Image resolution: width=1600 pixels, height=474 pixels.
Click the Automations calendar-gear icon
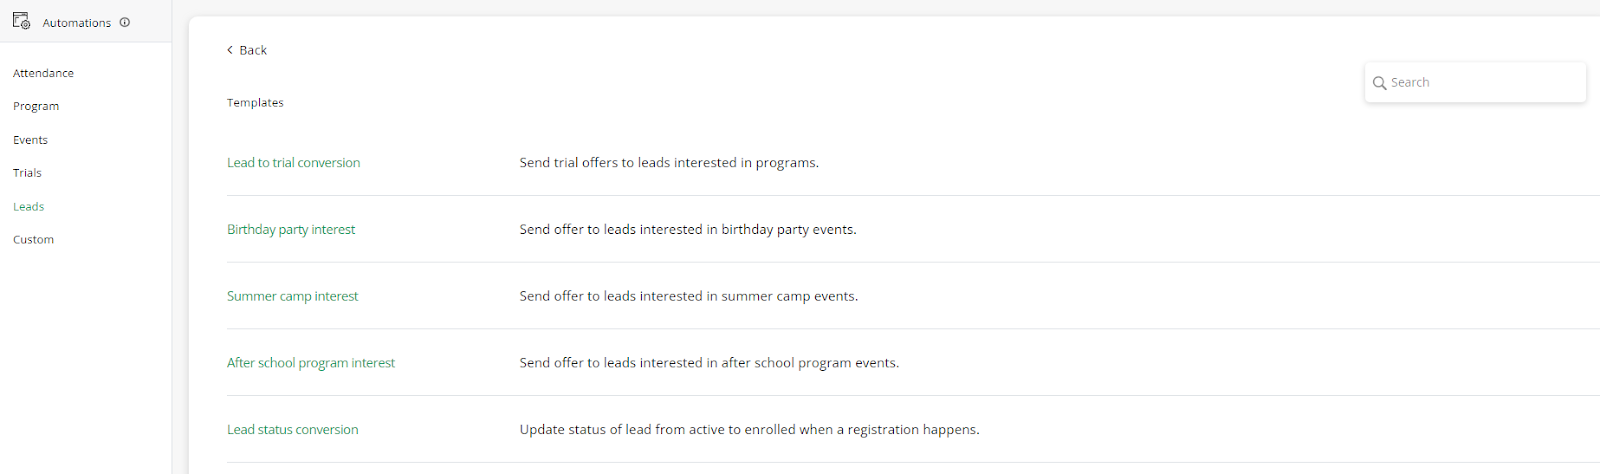pyautogui.click(x=21, y=21)
